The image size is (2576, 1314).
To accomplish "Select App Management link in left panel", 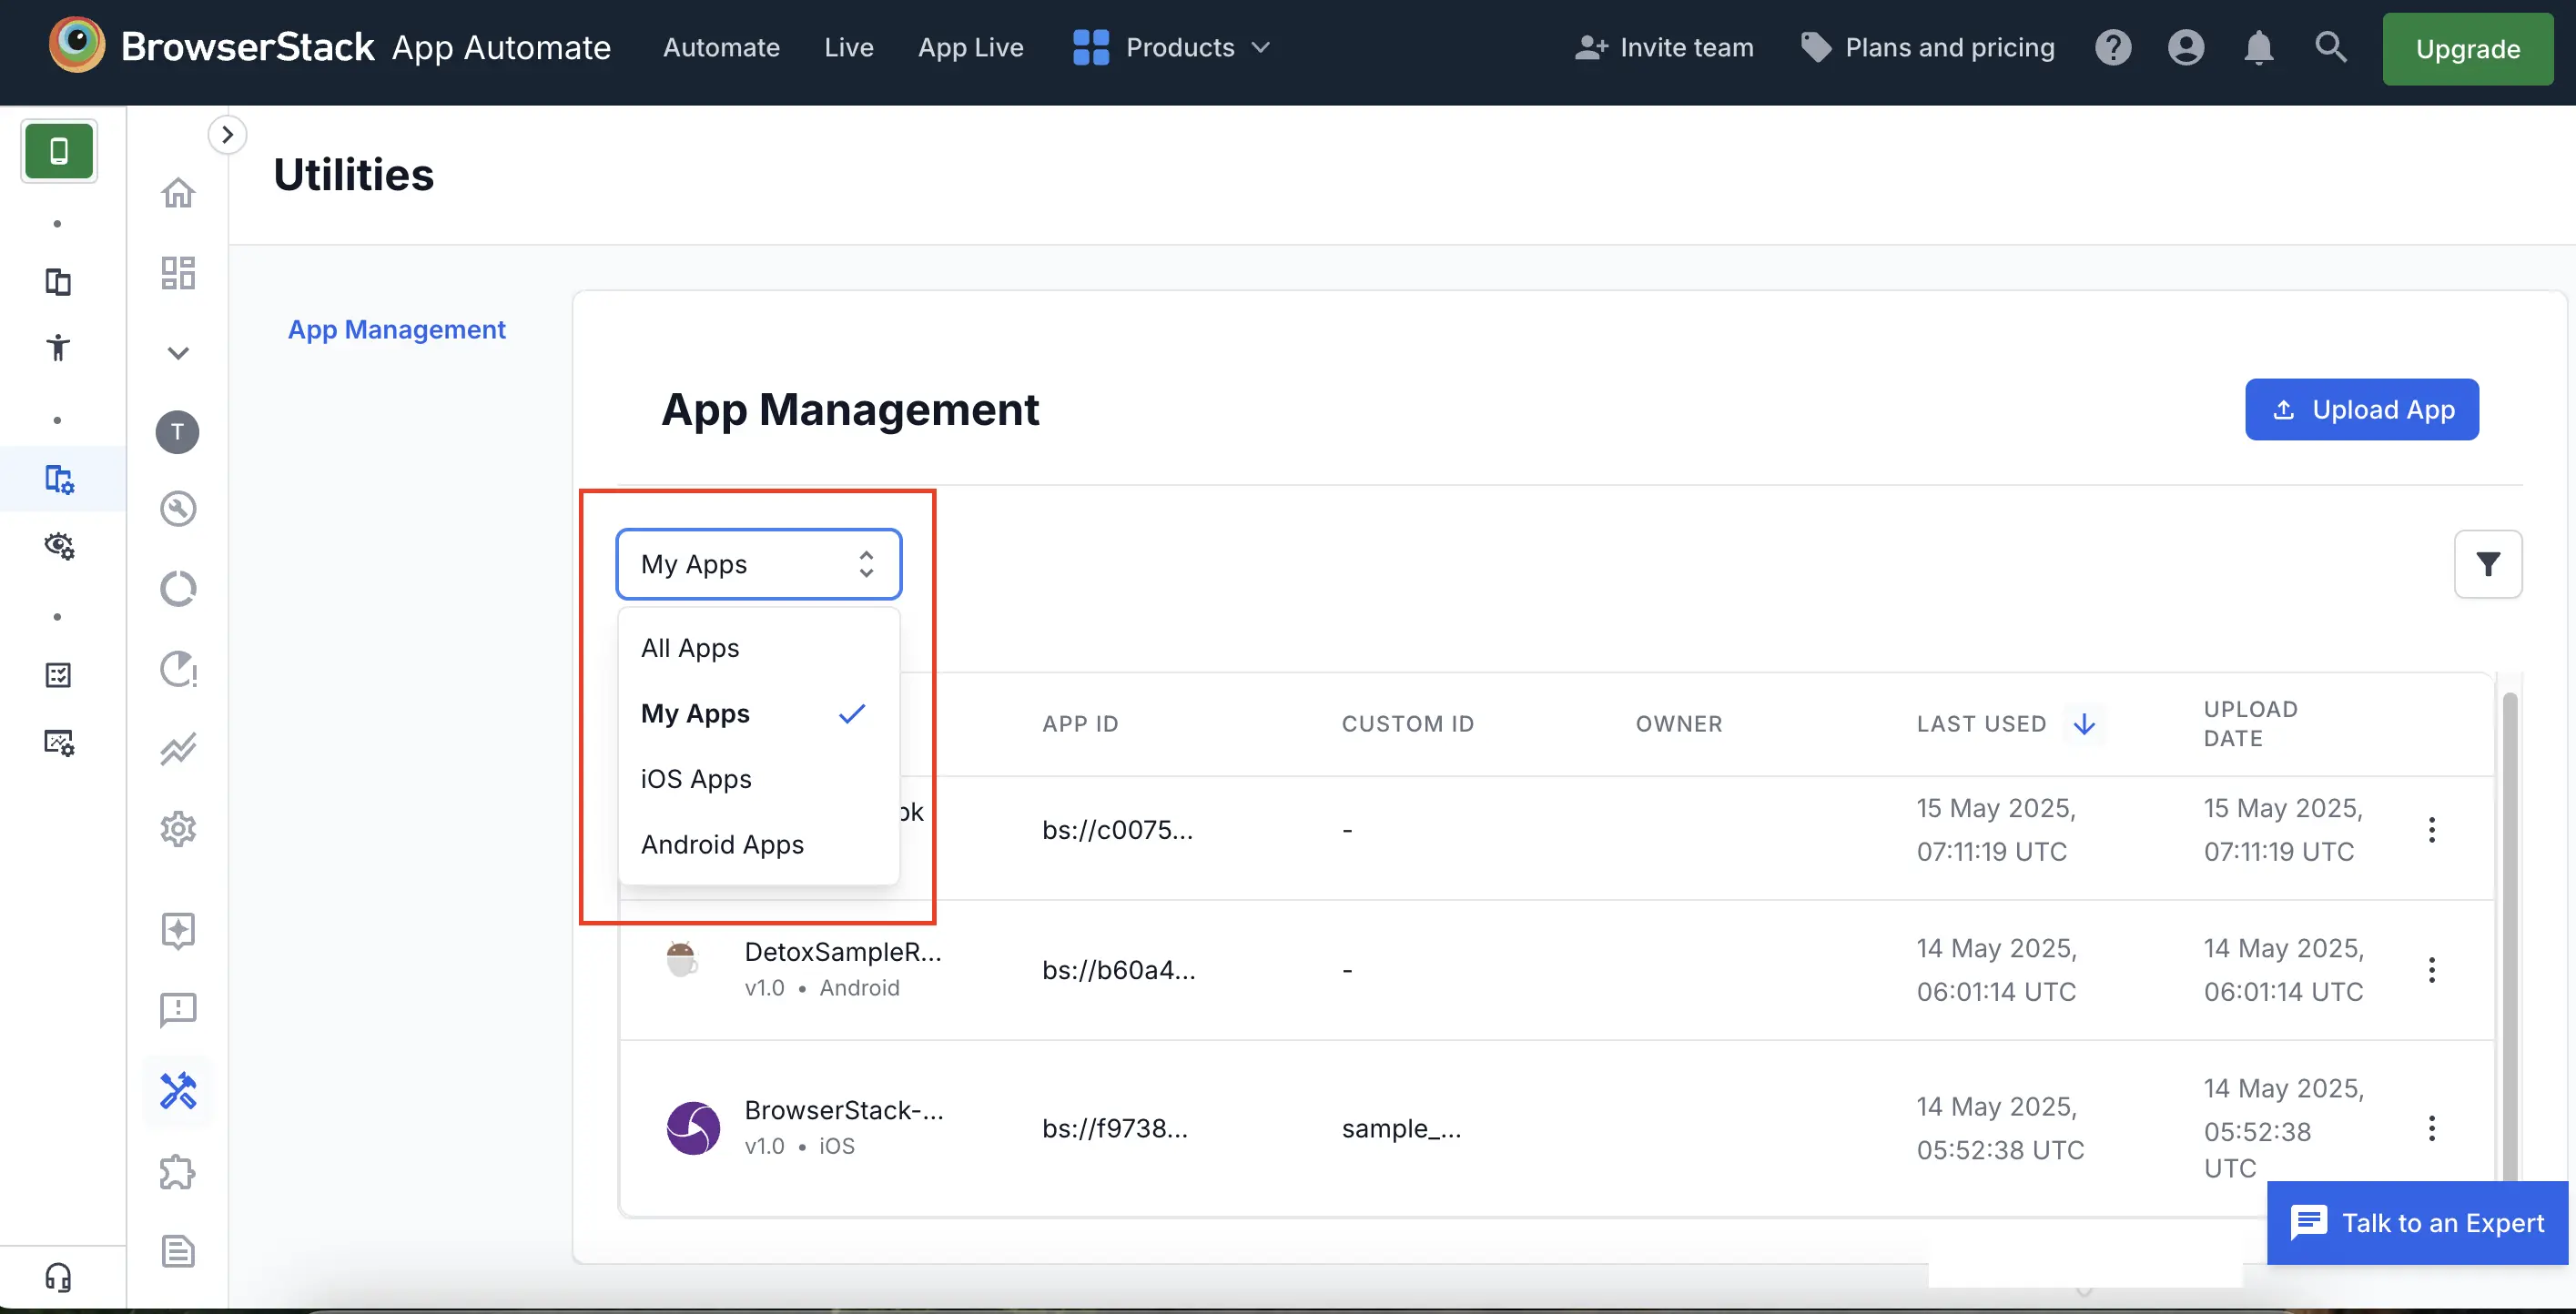I will pos(396,329).
